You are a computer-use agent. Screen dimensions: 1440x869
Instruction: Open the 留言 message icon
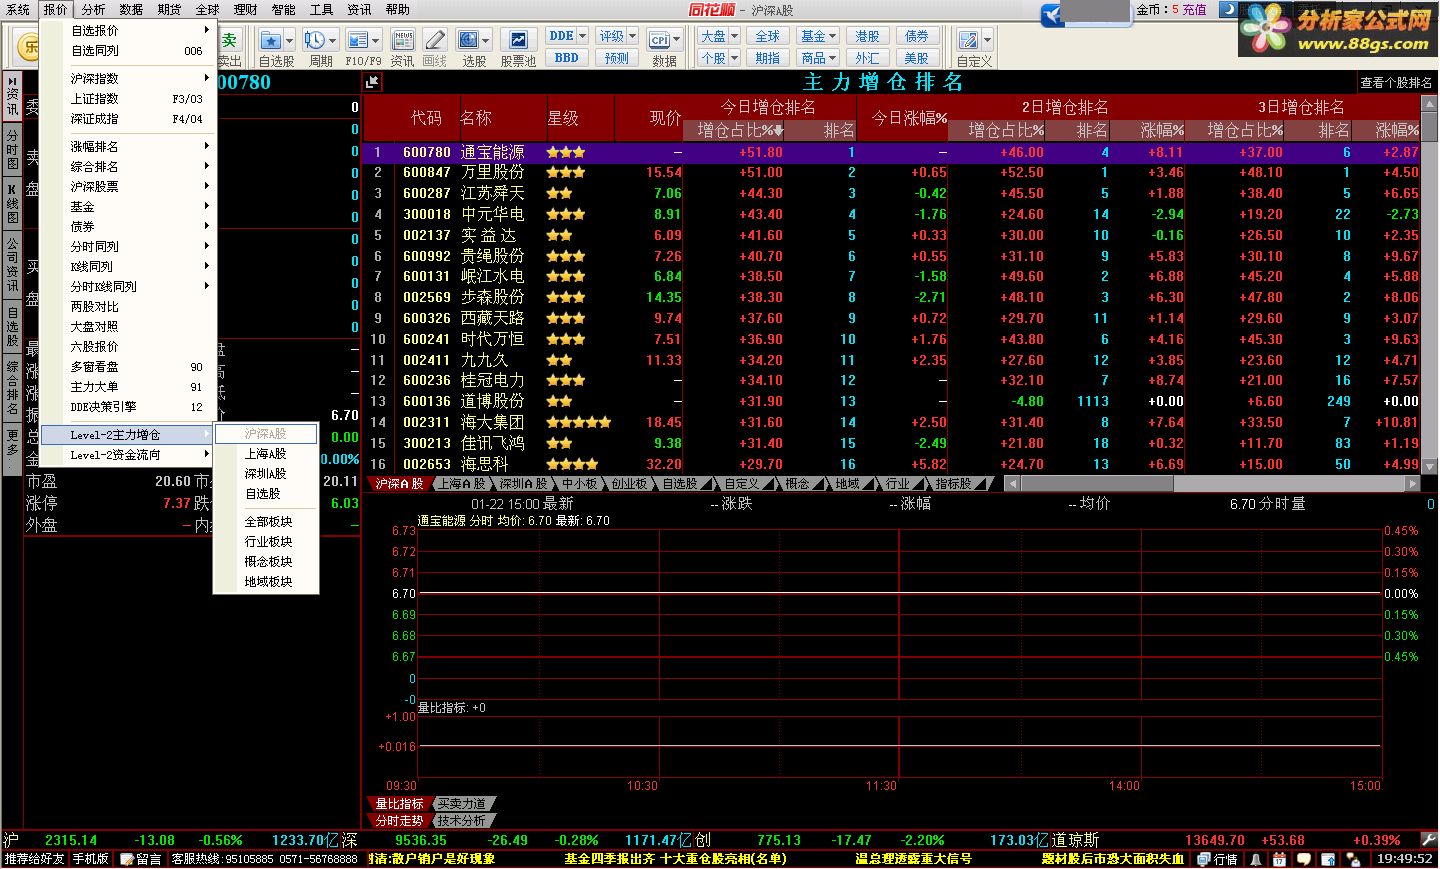pyautogui.click(x=141, y=859)
